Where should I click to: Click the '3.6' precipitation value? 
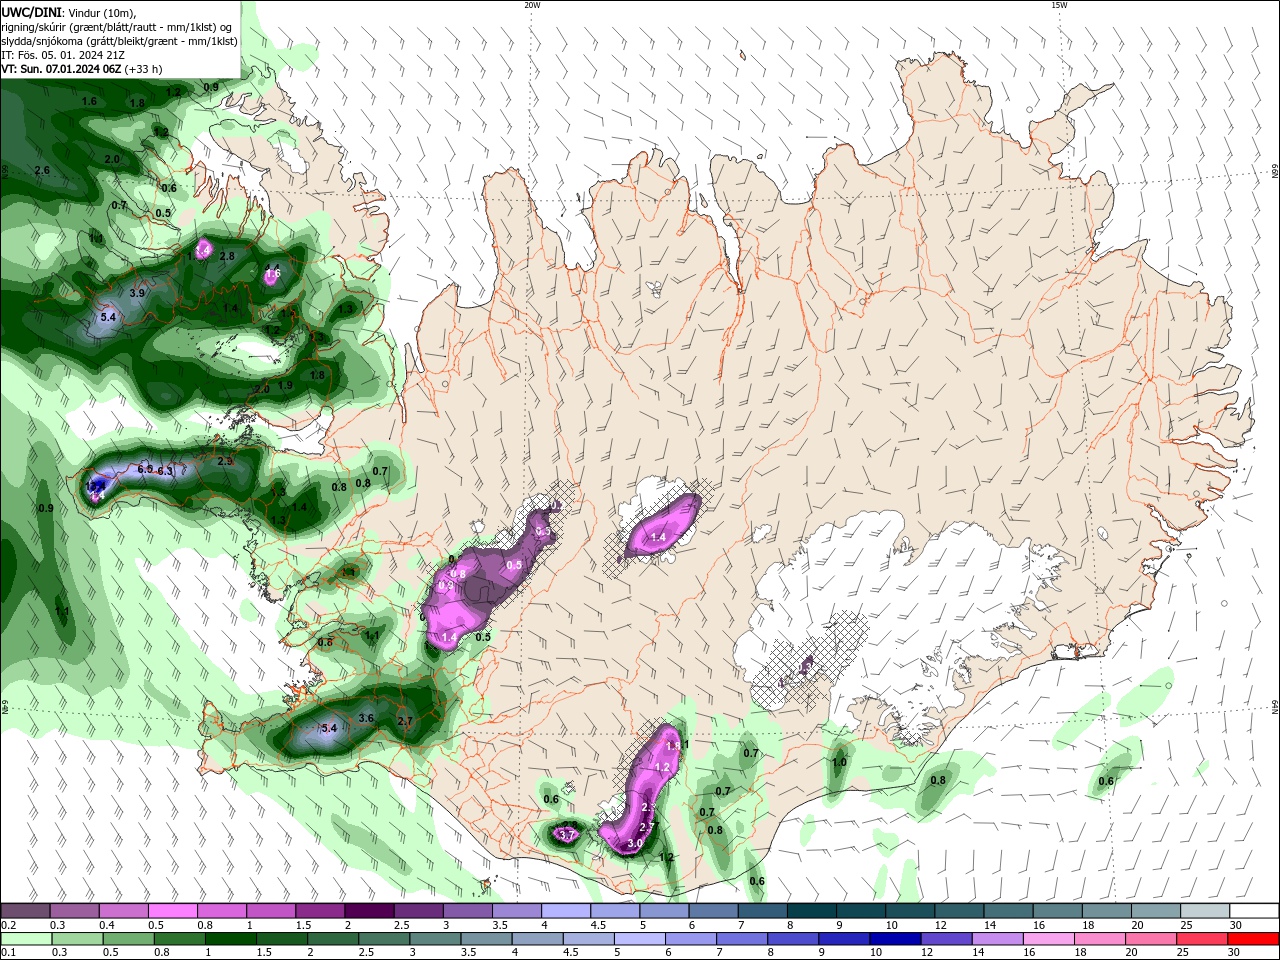click(x=366, y=718)
